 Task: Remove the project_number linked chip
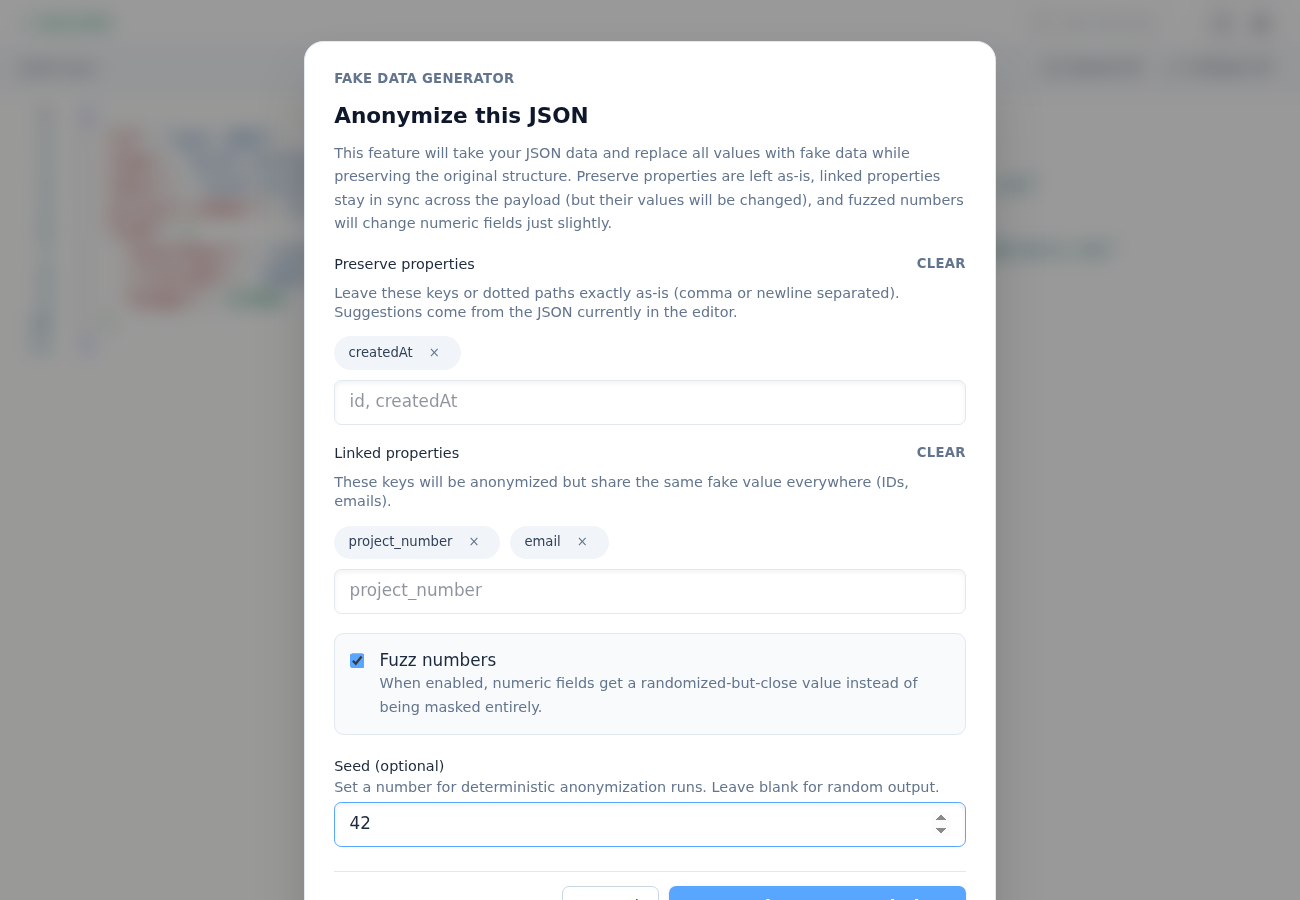coord(474,541)
